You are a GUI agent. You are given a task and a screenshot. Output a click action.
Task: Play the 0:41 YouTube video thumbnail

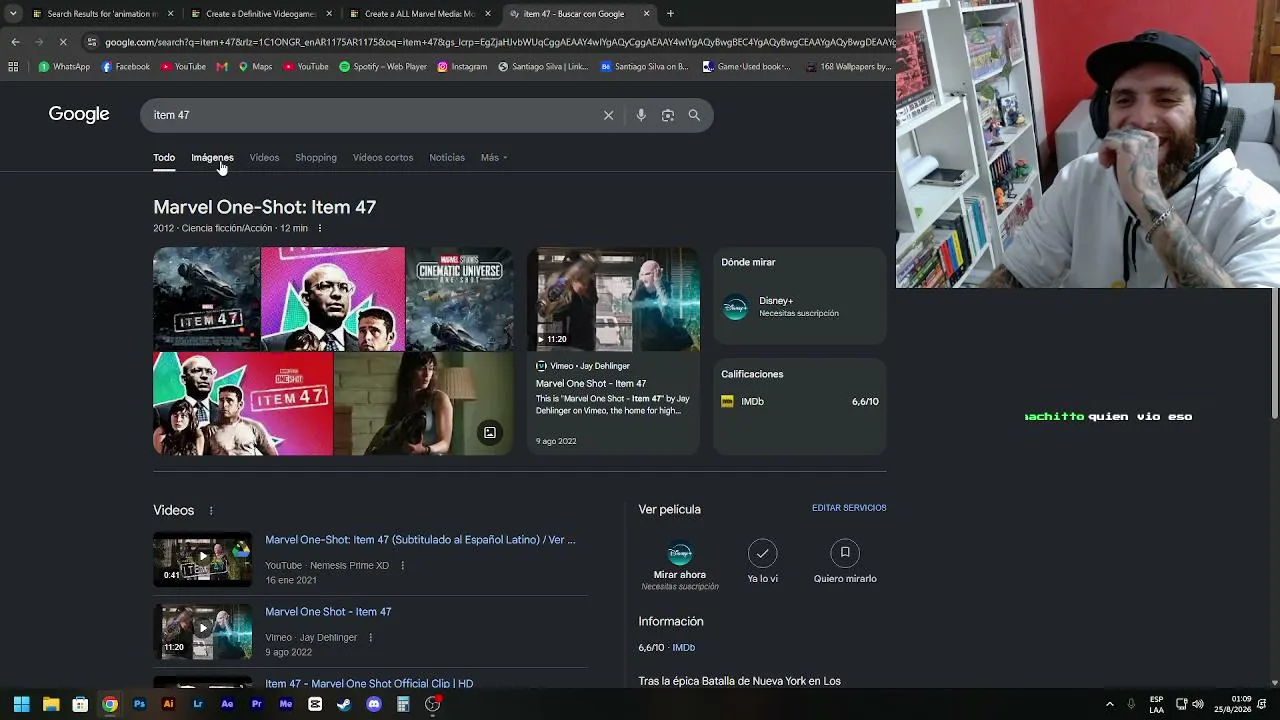202,558
